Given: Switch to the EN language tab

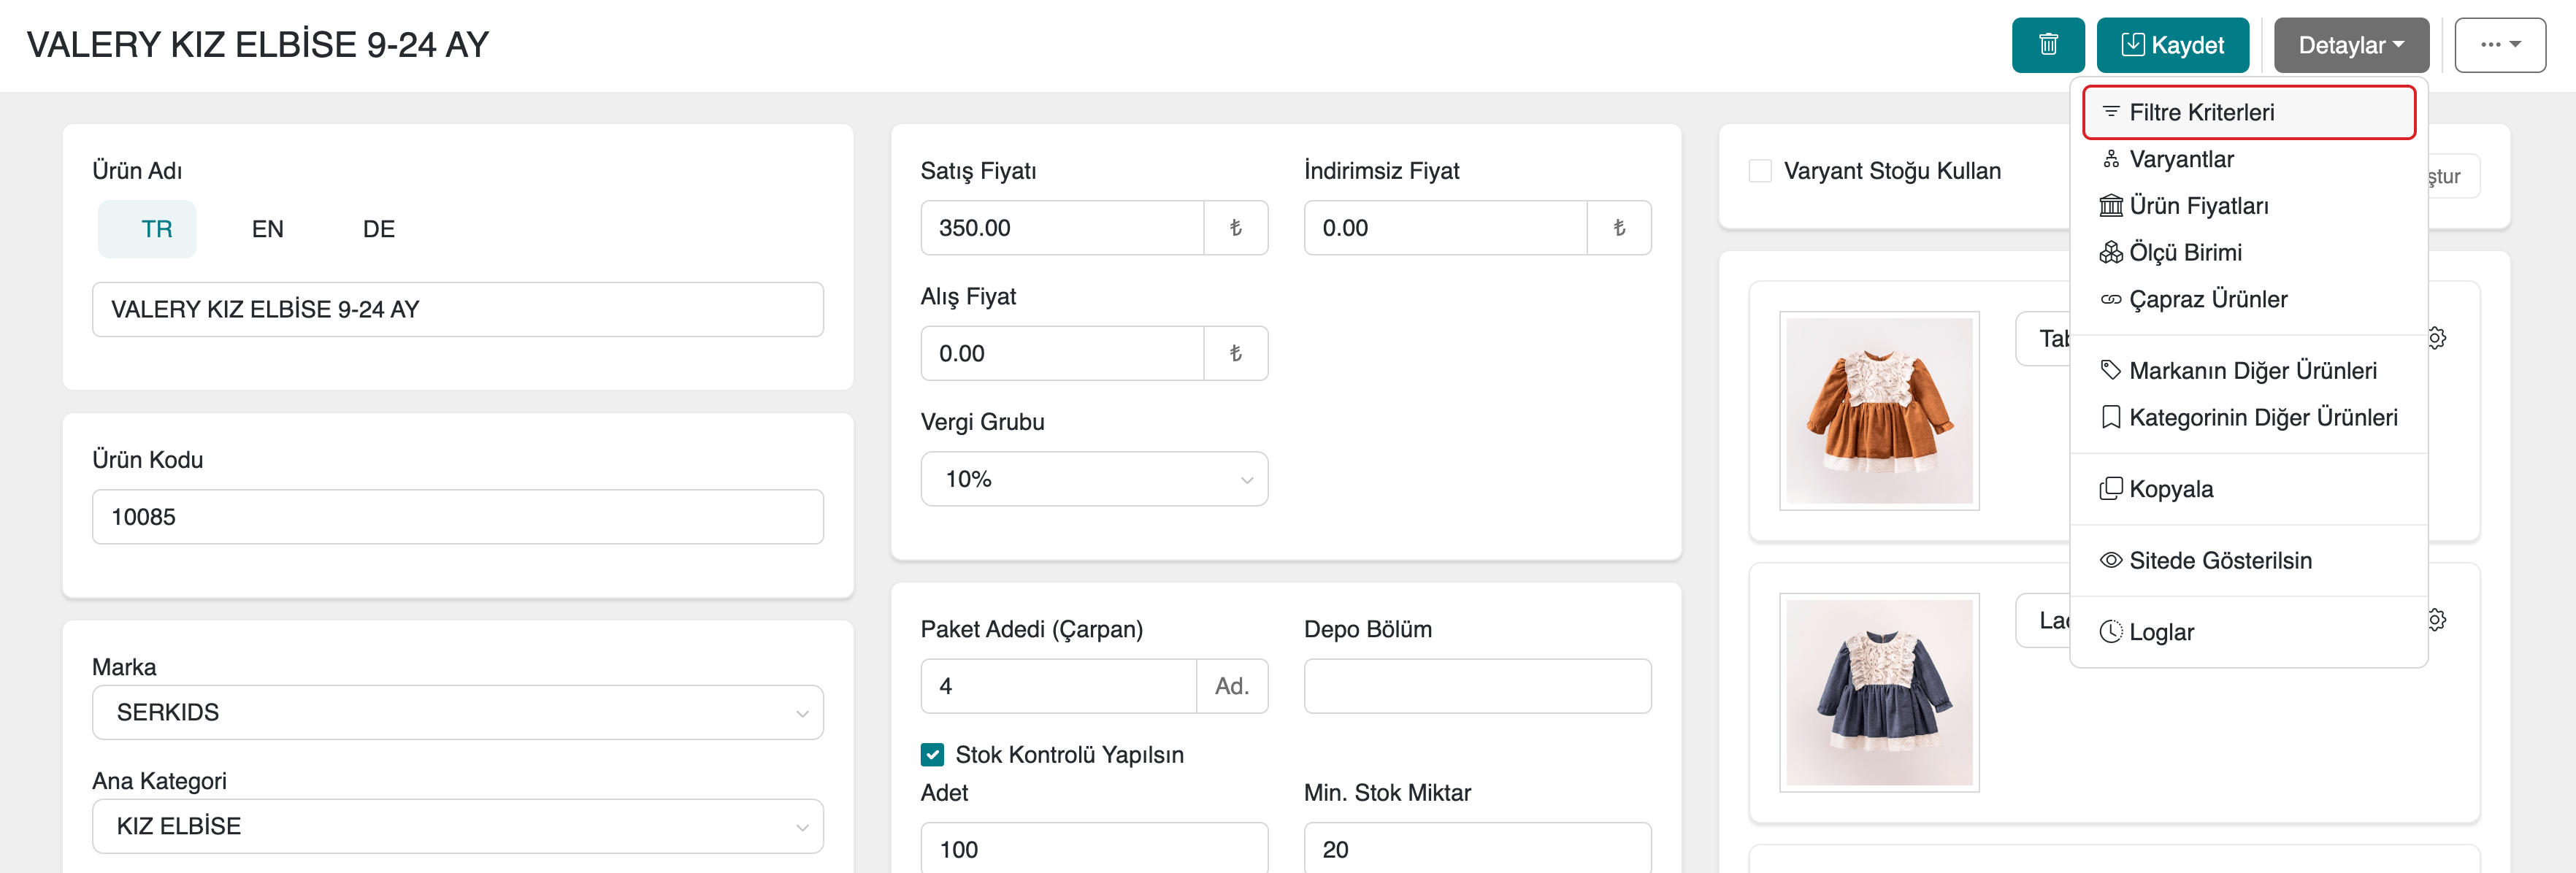Looking at the screenshot, I should coord(267,230).
